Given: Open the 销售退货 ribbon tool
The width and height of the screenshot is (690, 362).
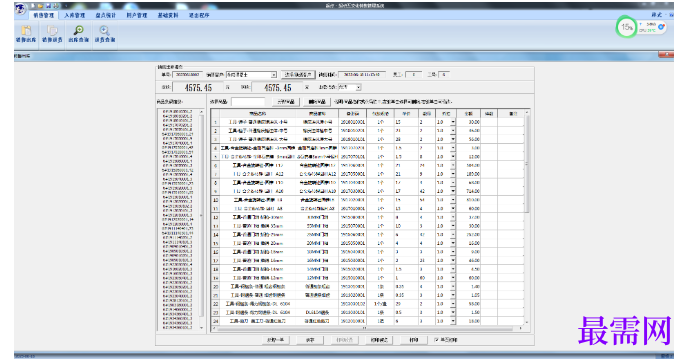Looking at the screenshot, I should 52,34.
